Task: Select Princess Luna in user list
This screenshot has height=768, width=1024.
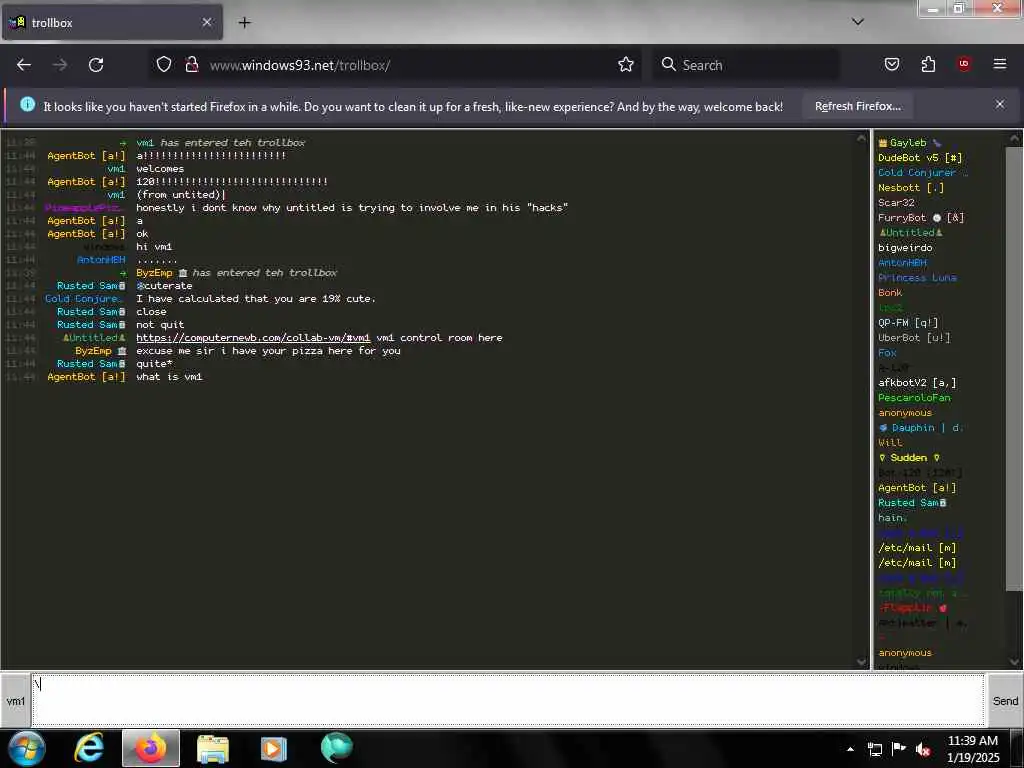Action: [917, 278]
